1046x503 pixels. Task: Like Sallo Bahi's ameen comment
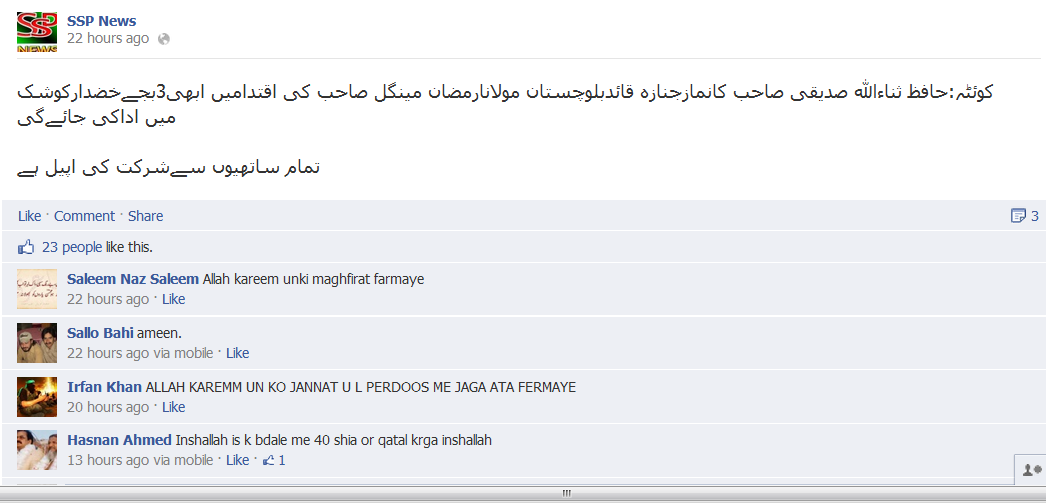coord(237,353)
